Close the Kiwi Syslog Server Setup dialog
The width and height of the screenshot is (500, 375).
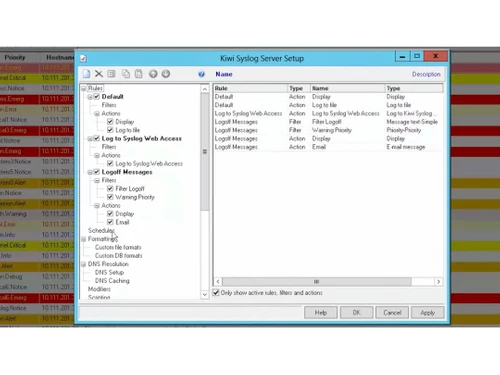(435, 56)
